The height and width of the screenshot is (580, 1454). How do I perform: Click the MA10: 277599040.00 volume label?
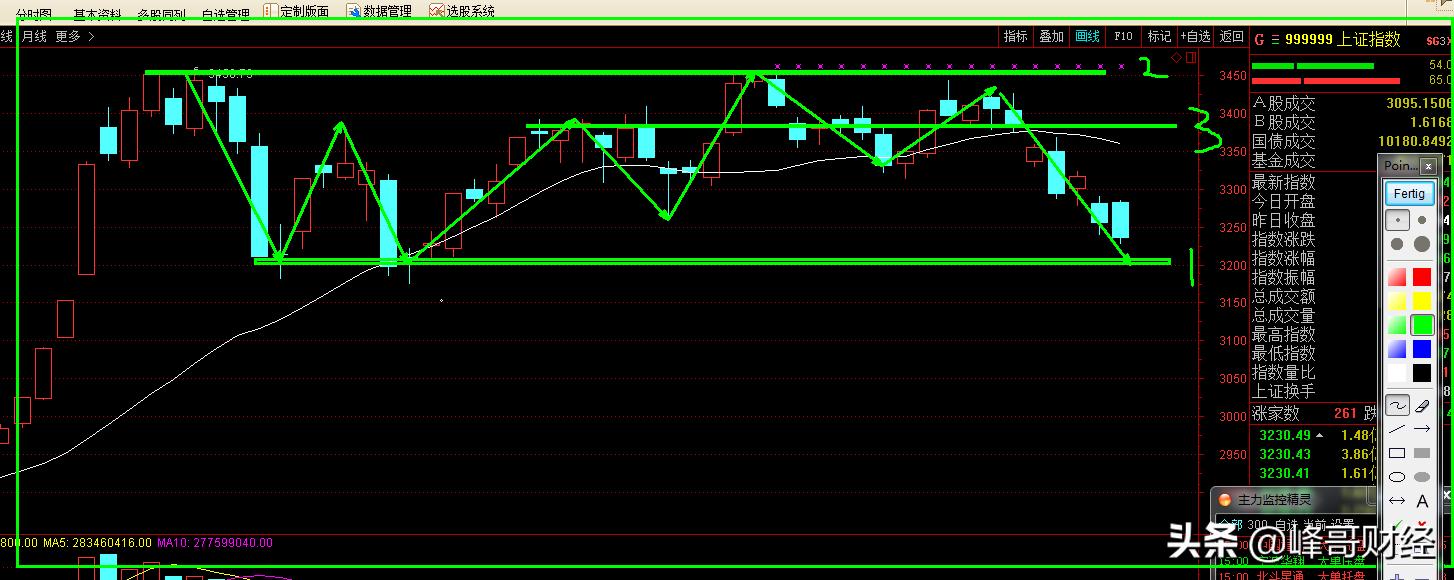coord(216,543)
